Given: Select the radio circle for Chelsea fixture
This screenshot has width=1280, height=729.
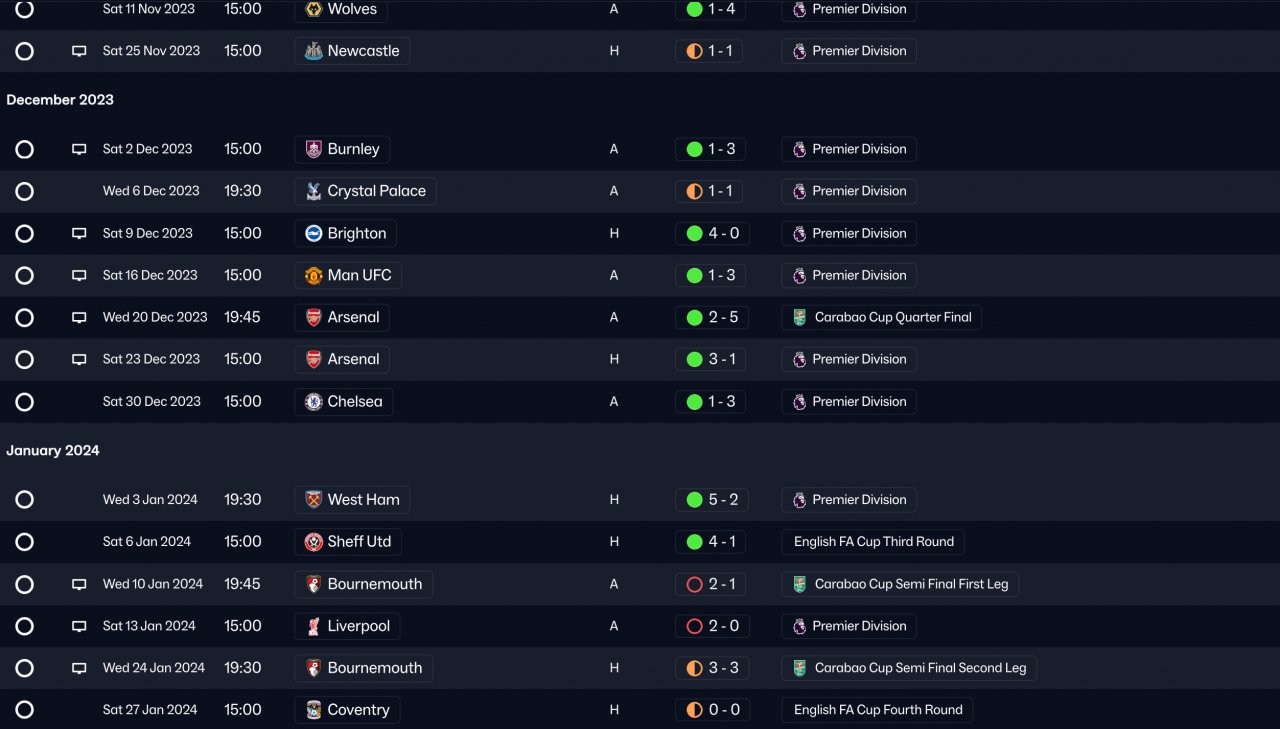Looking at the screenshot, I should coord(25,402).
